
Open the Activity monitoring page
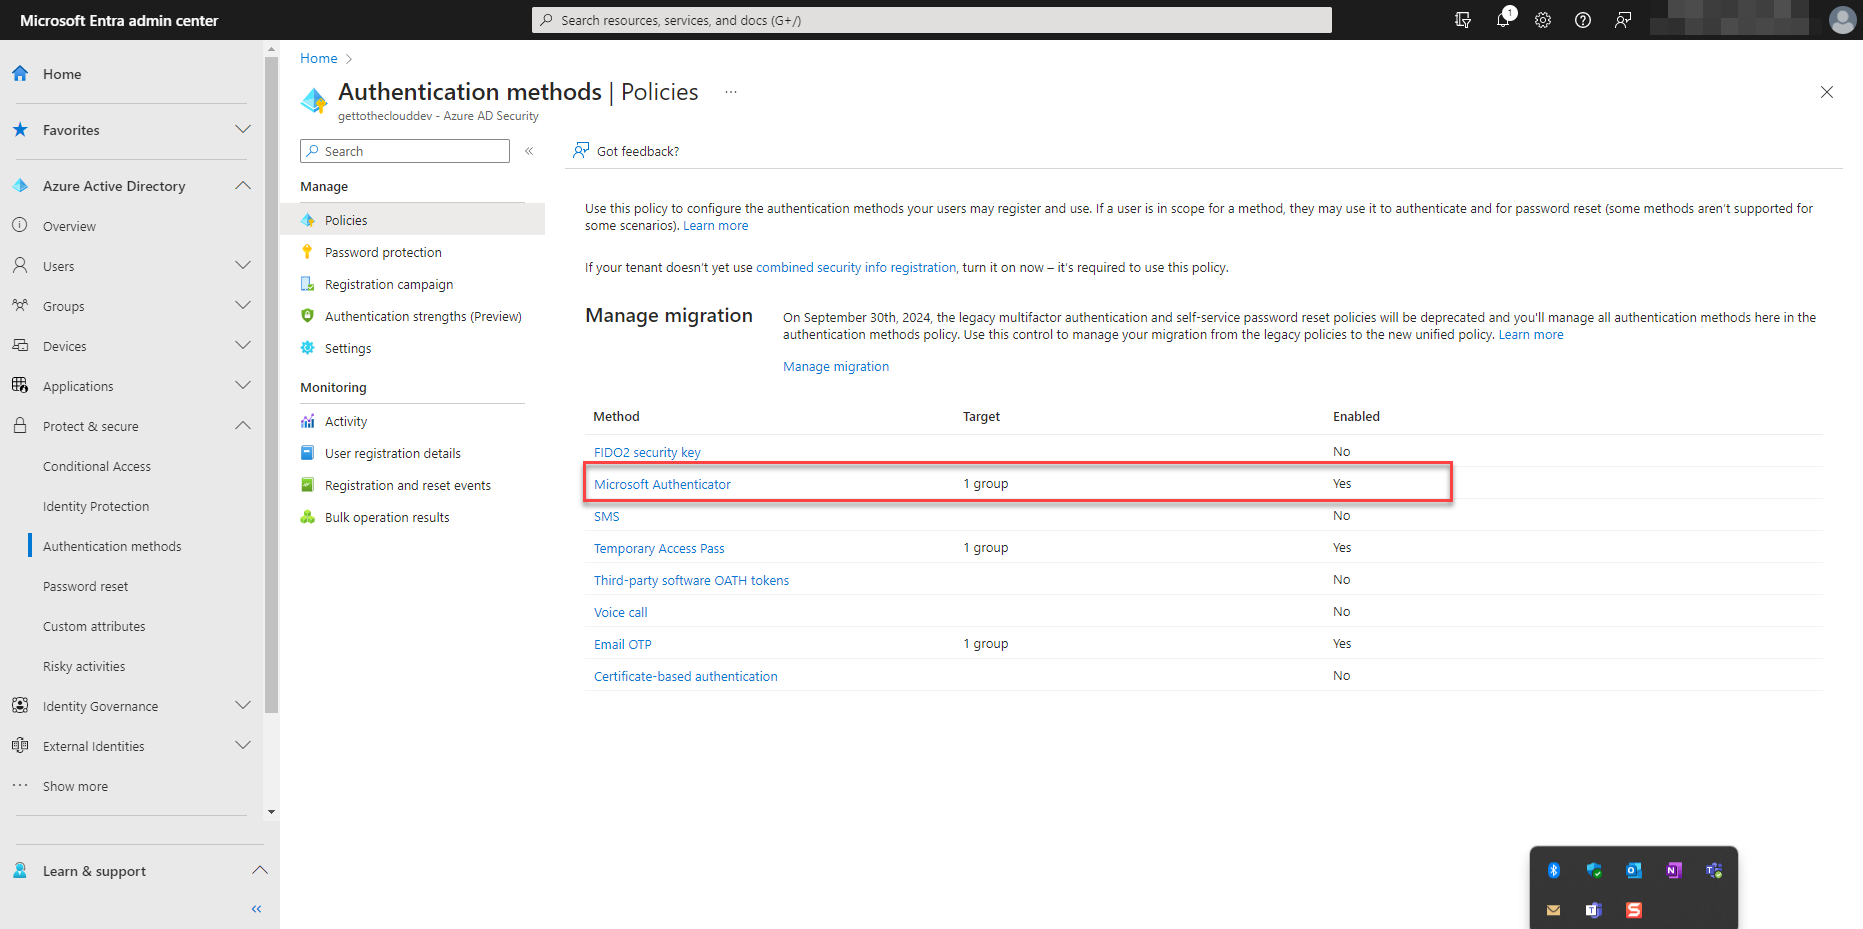coord(345,421)
